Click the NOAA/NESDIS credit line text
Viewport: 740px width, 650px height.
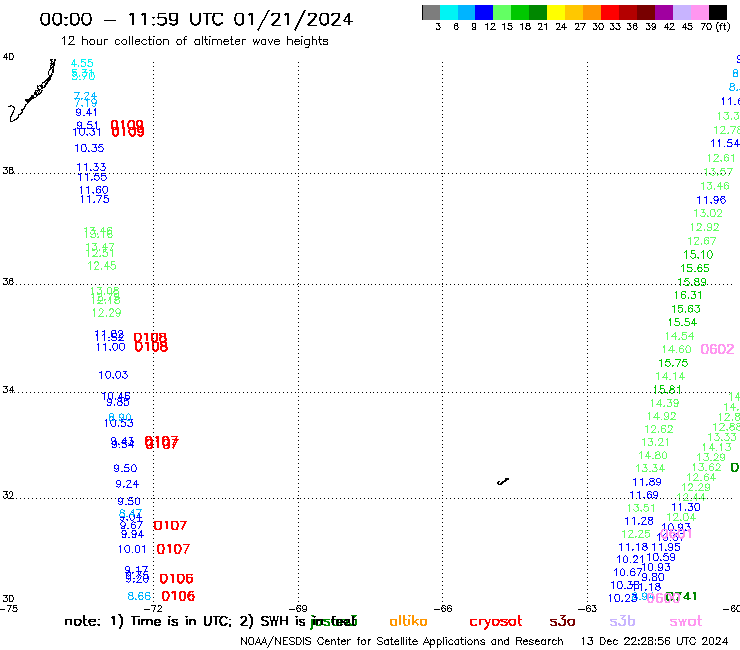402,642
